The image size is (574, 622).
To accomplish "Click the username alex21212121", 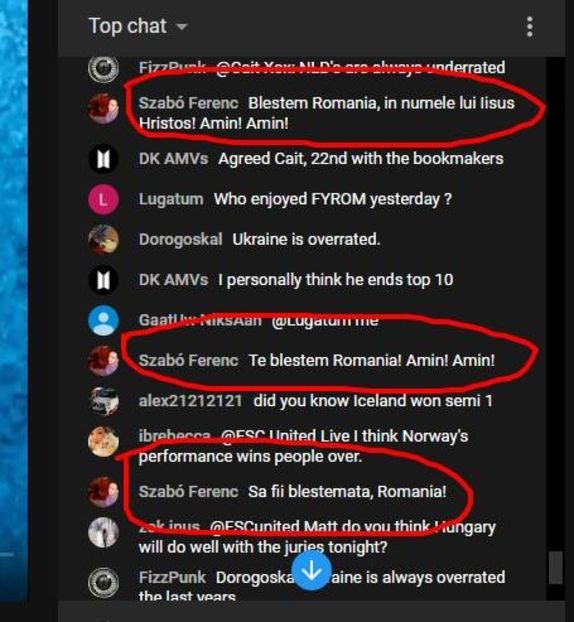I will [x=190, y=401].
